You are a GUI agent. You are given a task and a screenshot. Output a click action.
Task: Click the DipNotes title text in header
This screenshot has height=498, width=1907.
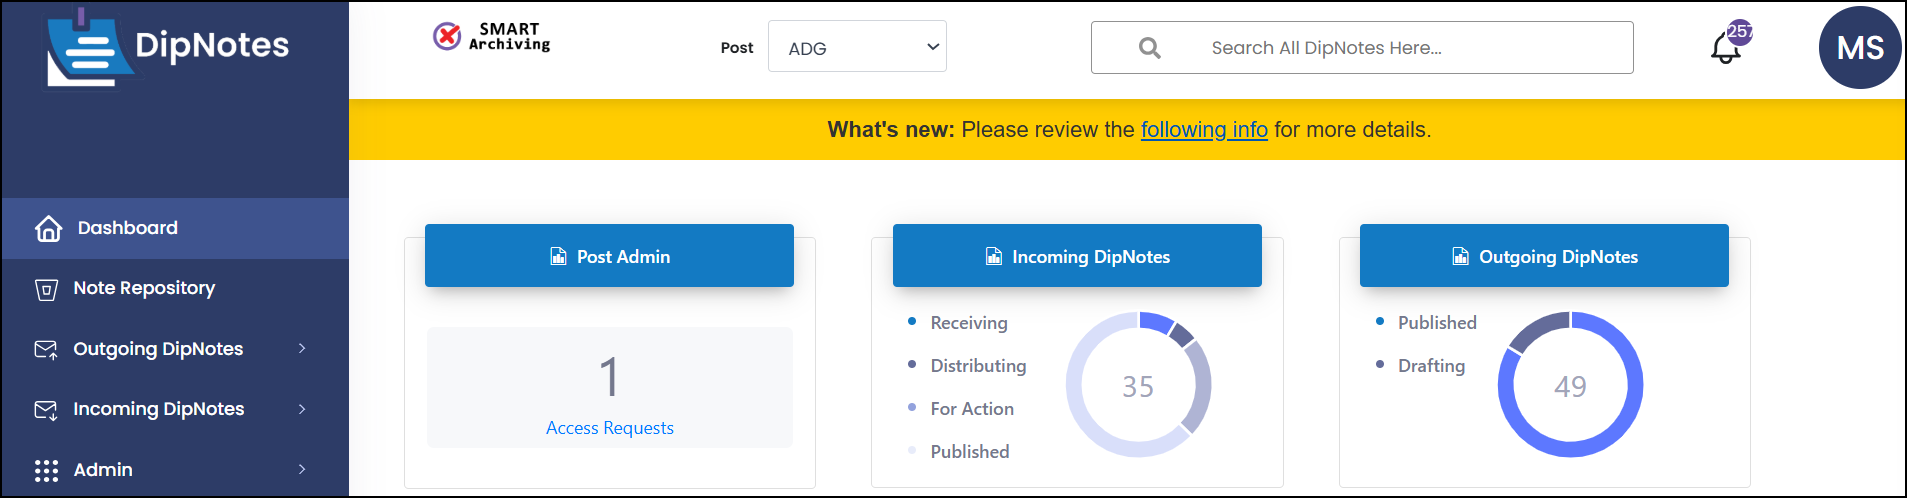pyautogui.click(x=212, y=45)
